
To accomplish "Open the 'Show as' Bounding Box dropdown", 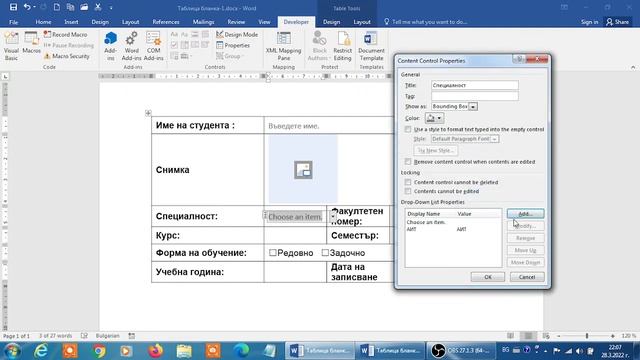I will (473, 107).
